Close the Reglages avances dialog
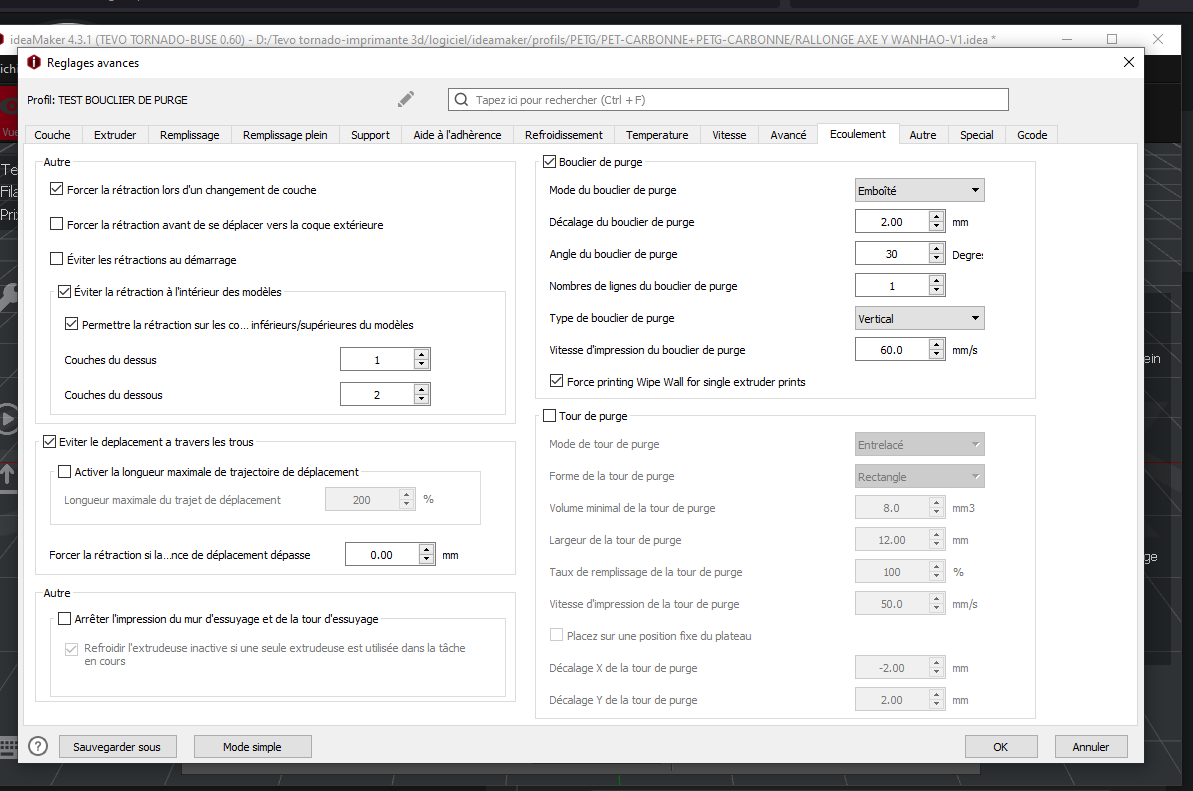 tap(1129, 62)
